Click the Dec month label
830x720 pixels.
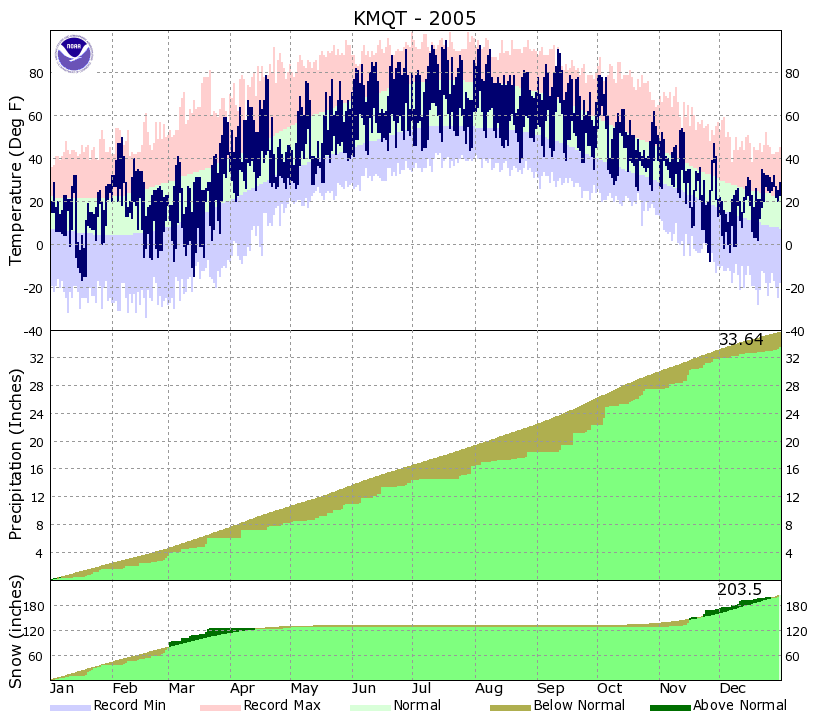[733, 688]
